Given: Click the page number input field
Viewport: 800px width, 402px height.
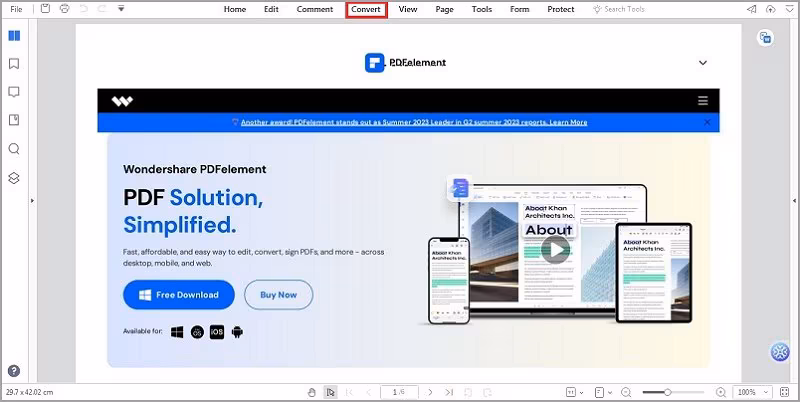Looking at the screenshot, I should tap(399, 392).
